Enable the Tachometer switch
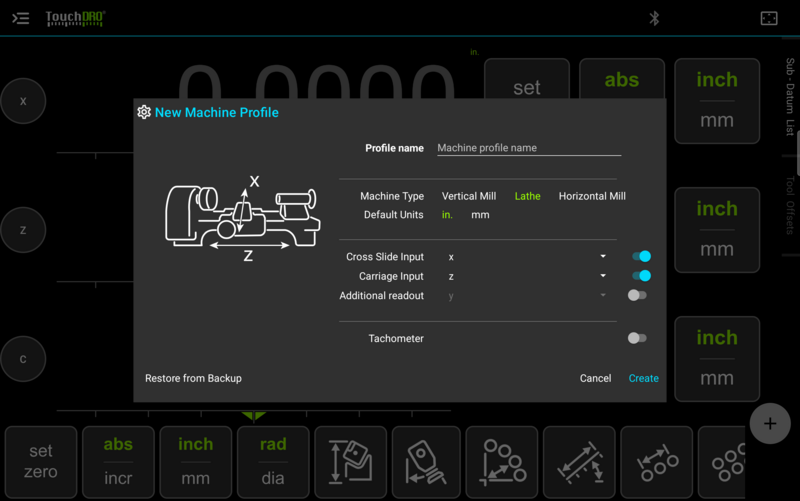The height and width of the screenshot is (501, 800). click(637, 338)
